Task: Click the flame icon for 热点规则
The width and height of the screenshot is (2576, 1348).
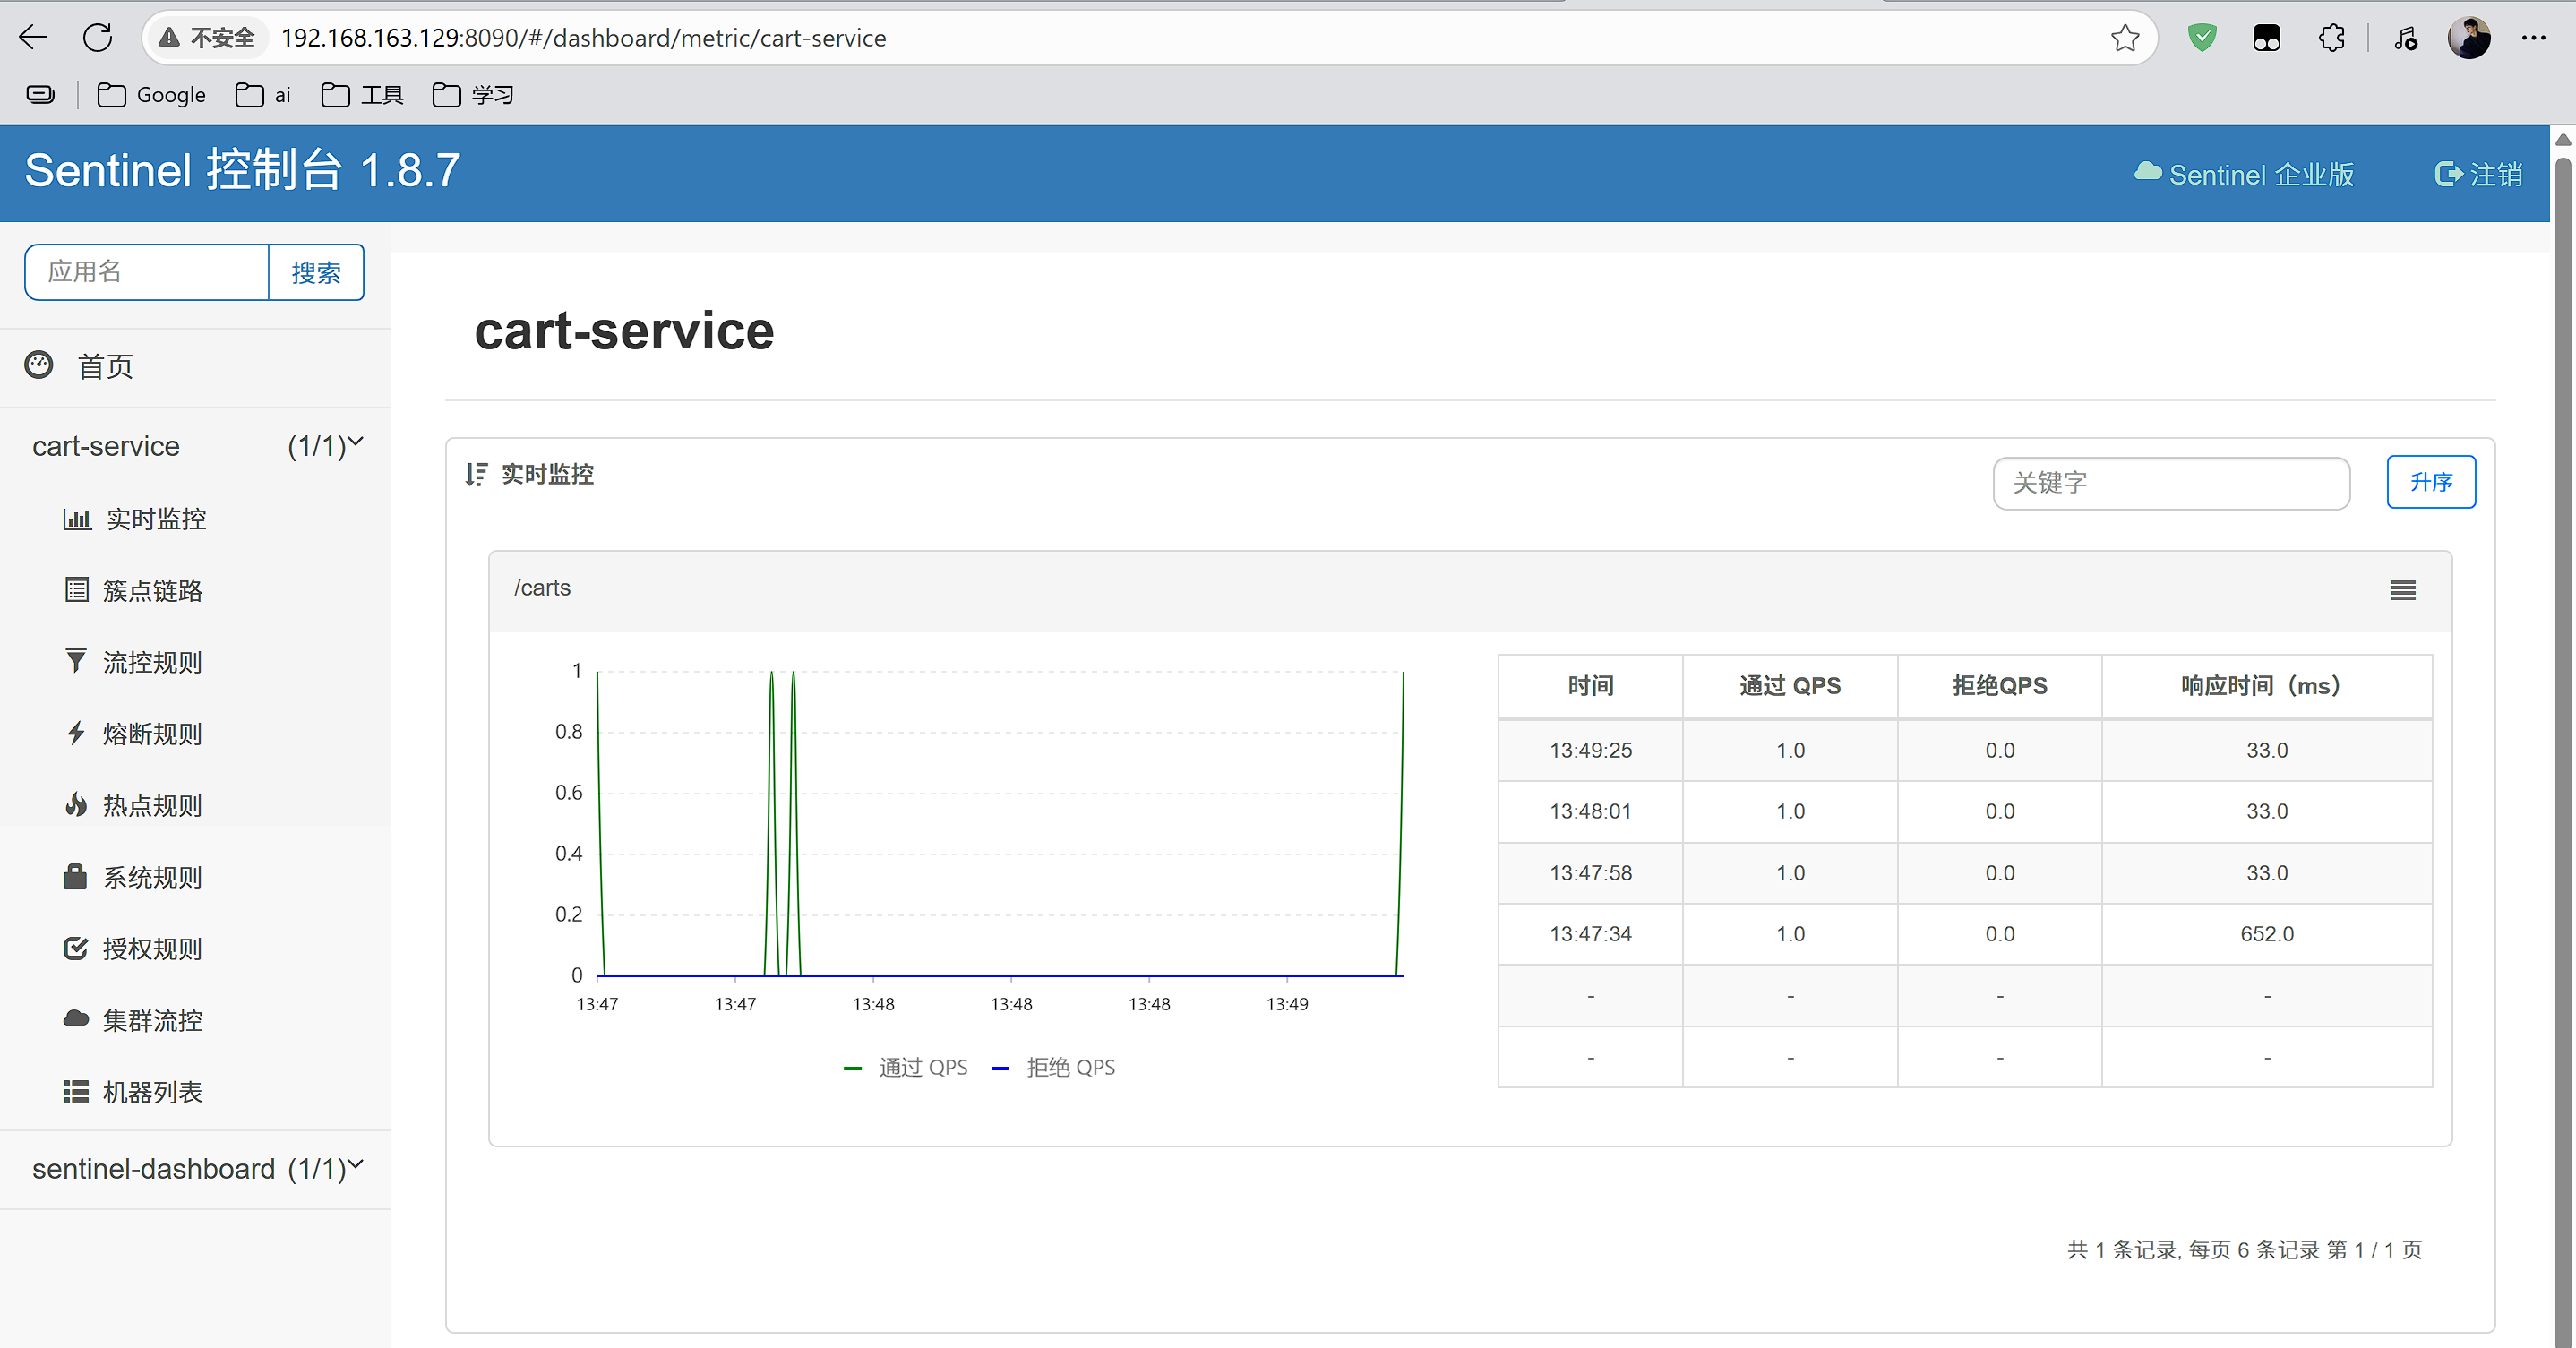Action: [x=76, y=805]
